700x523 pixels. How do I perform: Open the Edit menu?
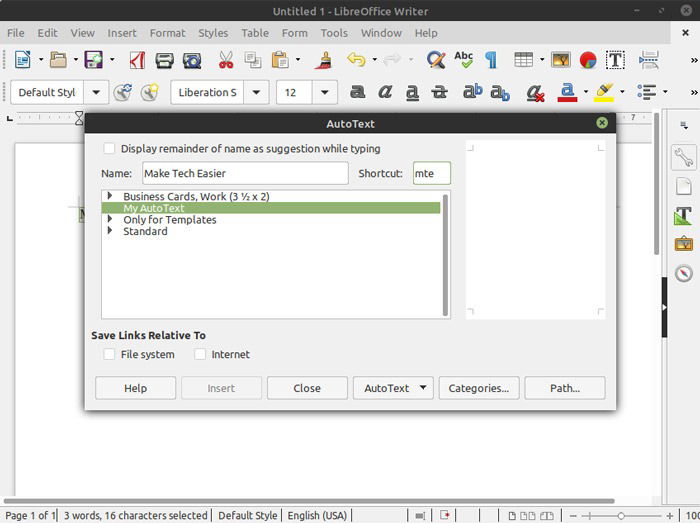[47, 33]
